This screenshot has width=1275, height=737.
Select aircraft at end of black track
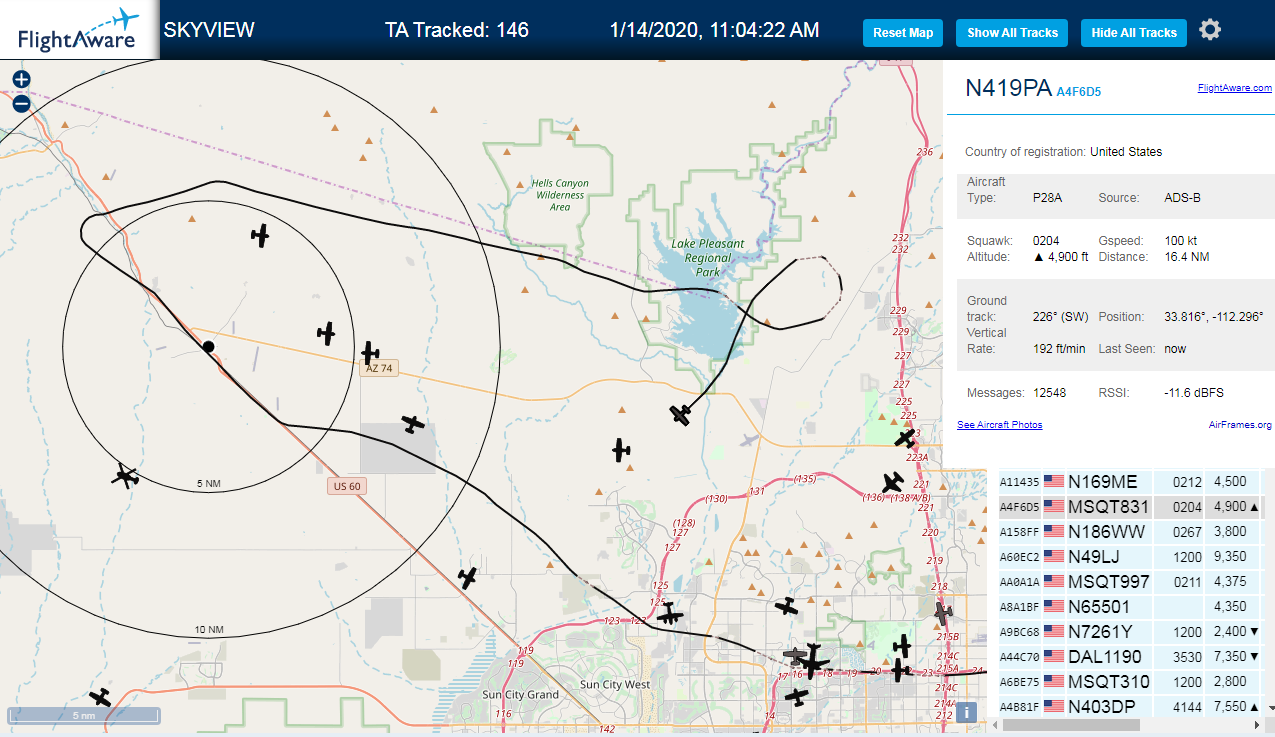(x=681, y=414)
